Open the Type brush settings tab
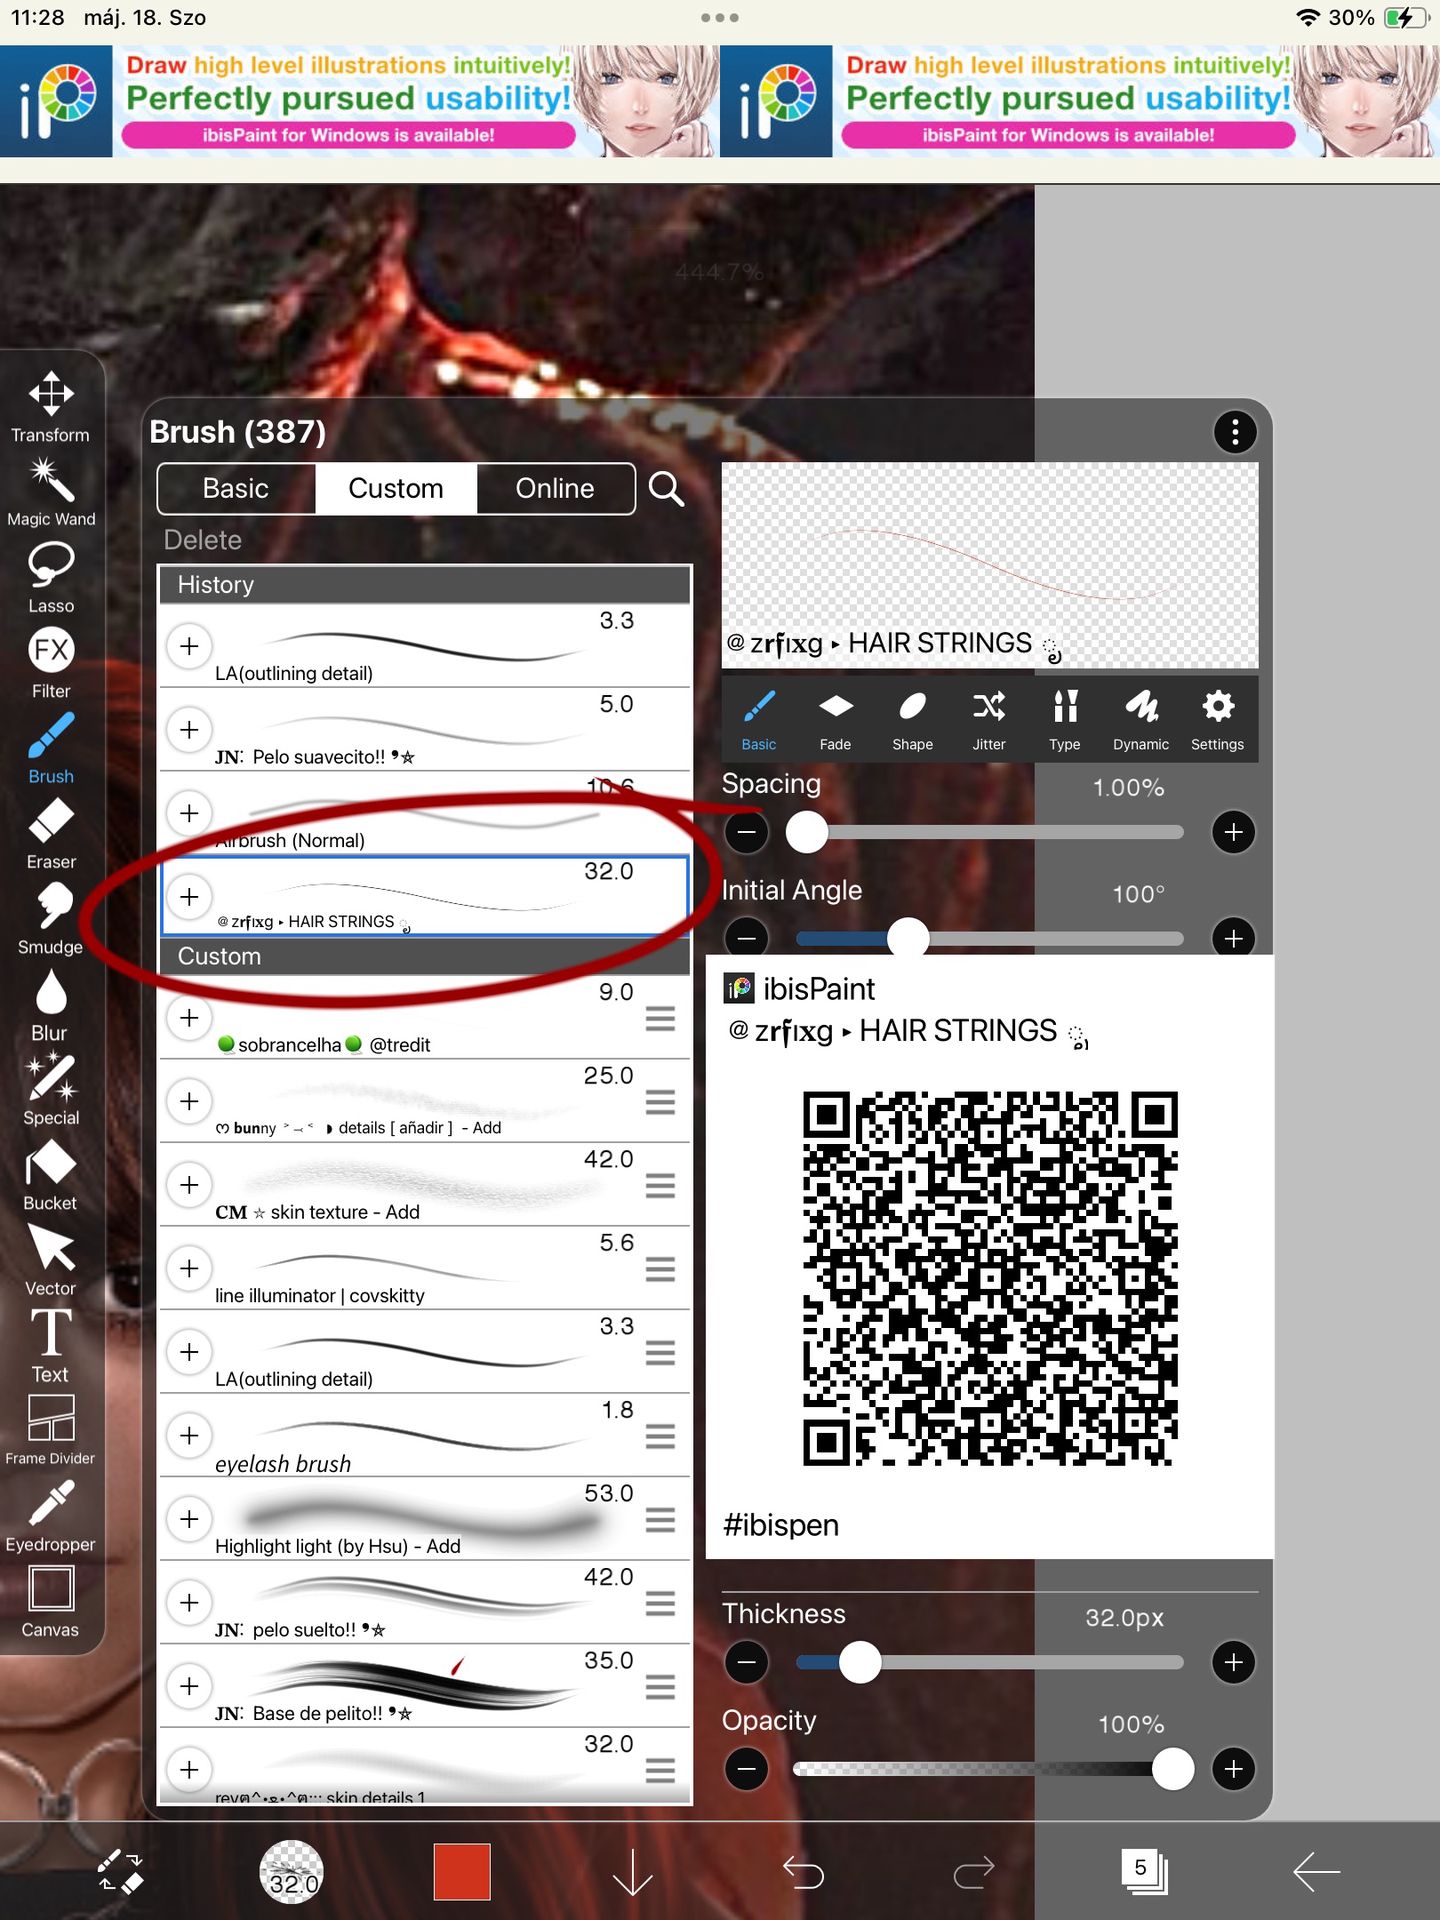 point(1065,720)
